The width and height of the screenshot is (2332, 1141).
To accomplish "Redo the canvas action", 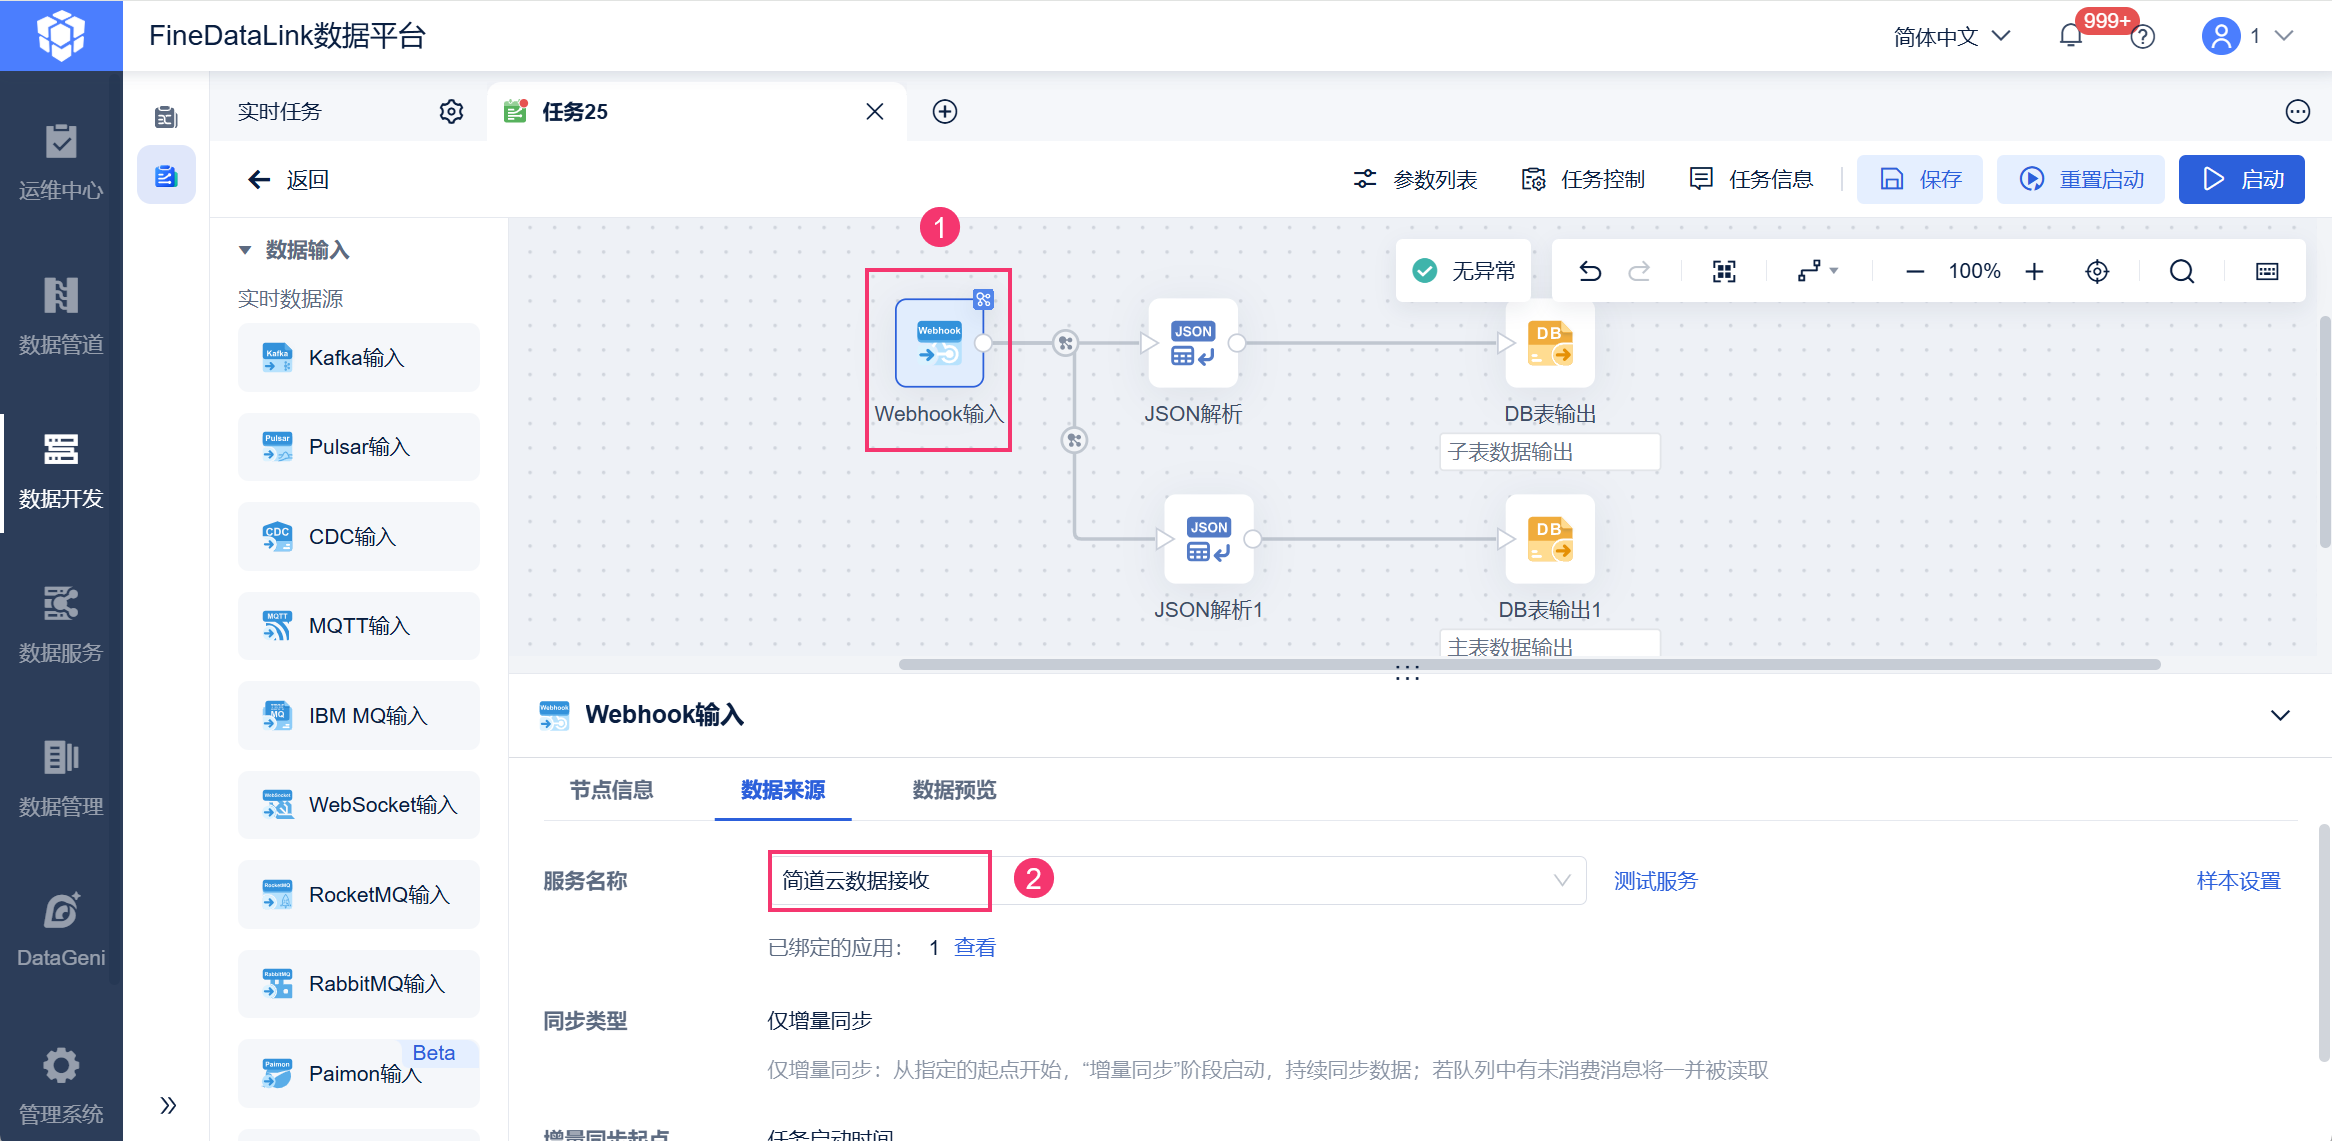I will (x=1639, y=271).
